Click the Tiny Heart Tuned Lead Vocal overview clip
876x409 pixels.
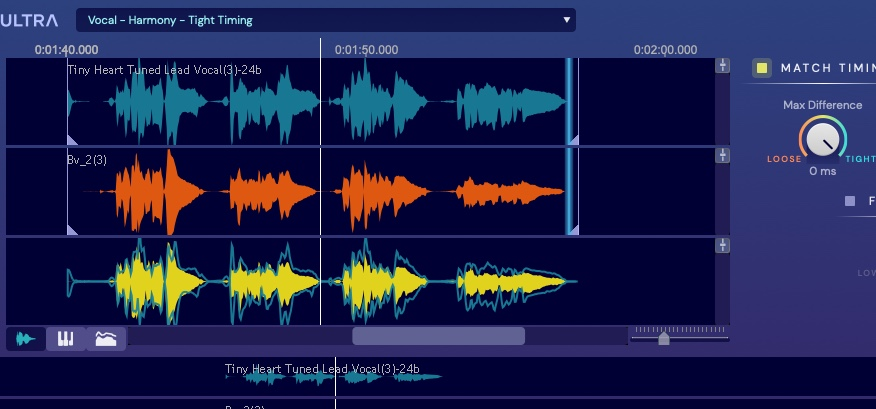[x=333, y=376]
